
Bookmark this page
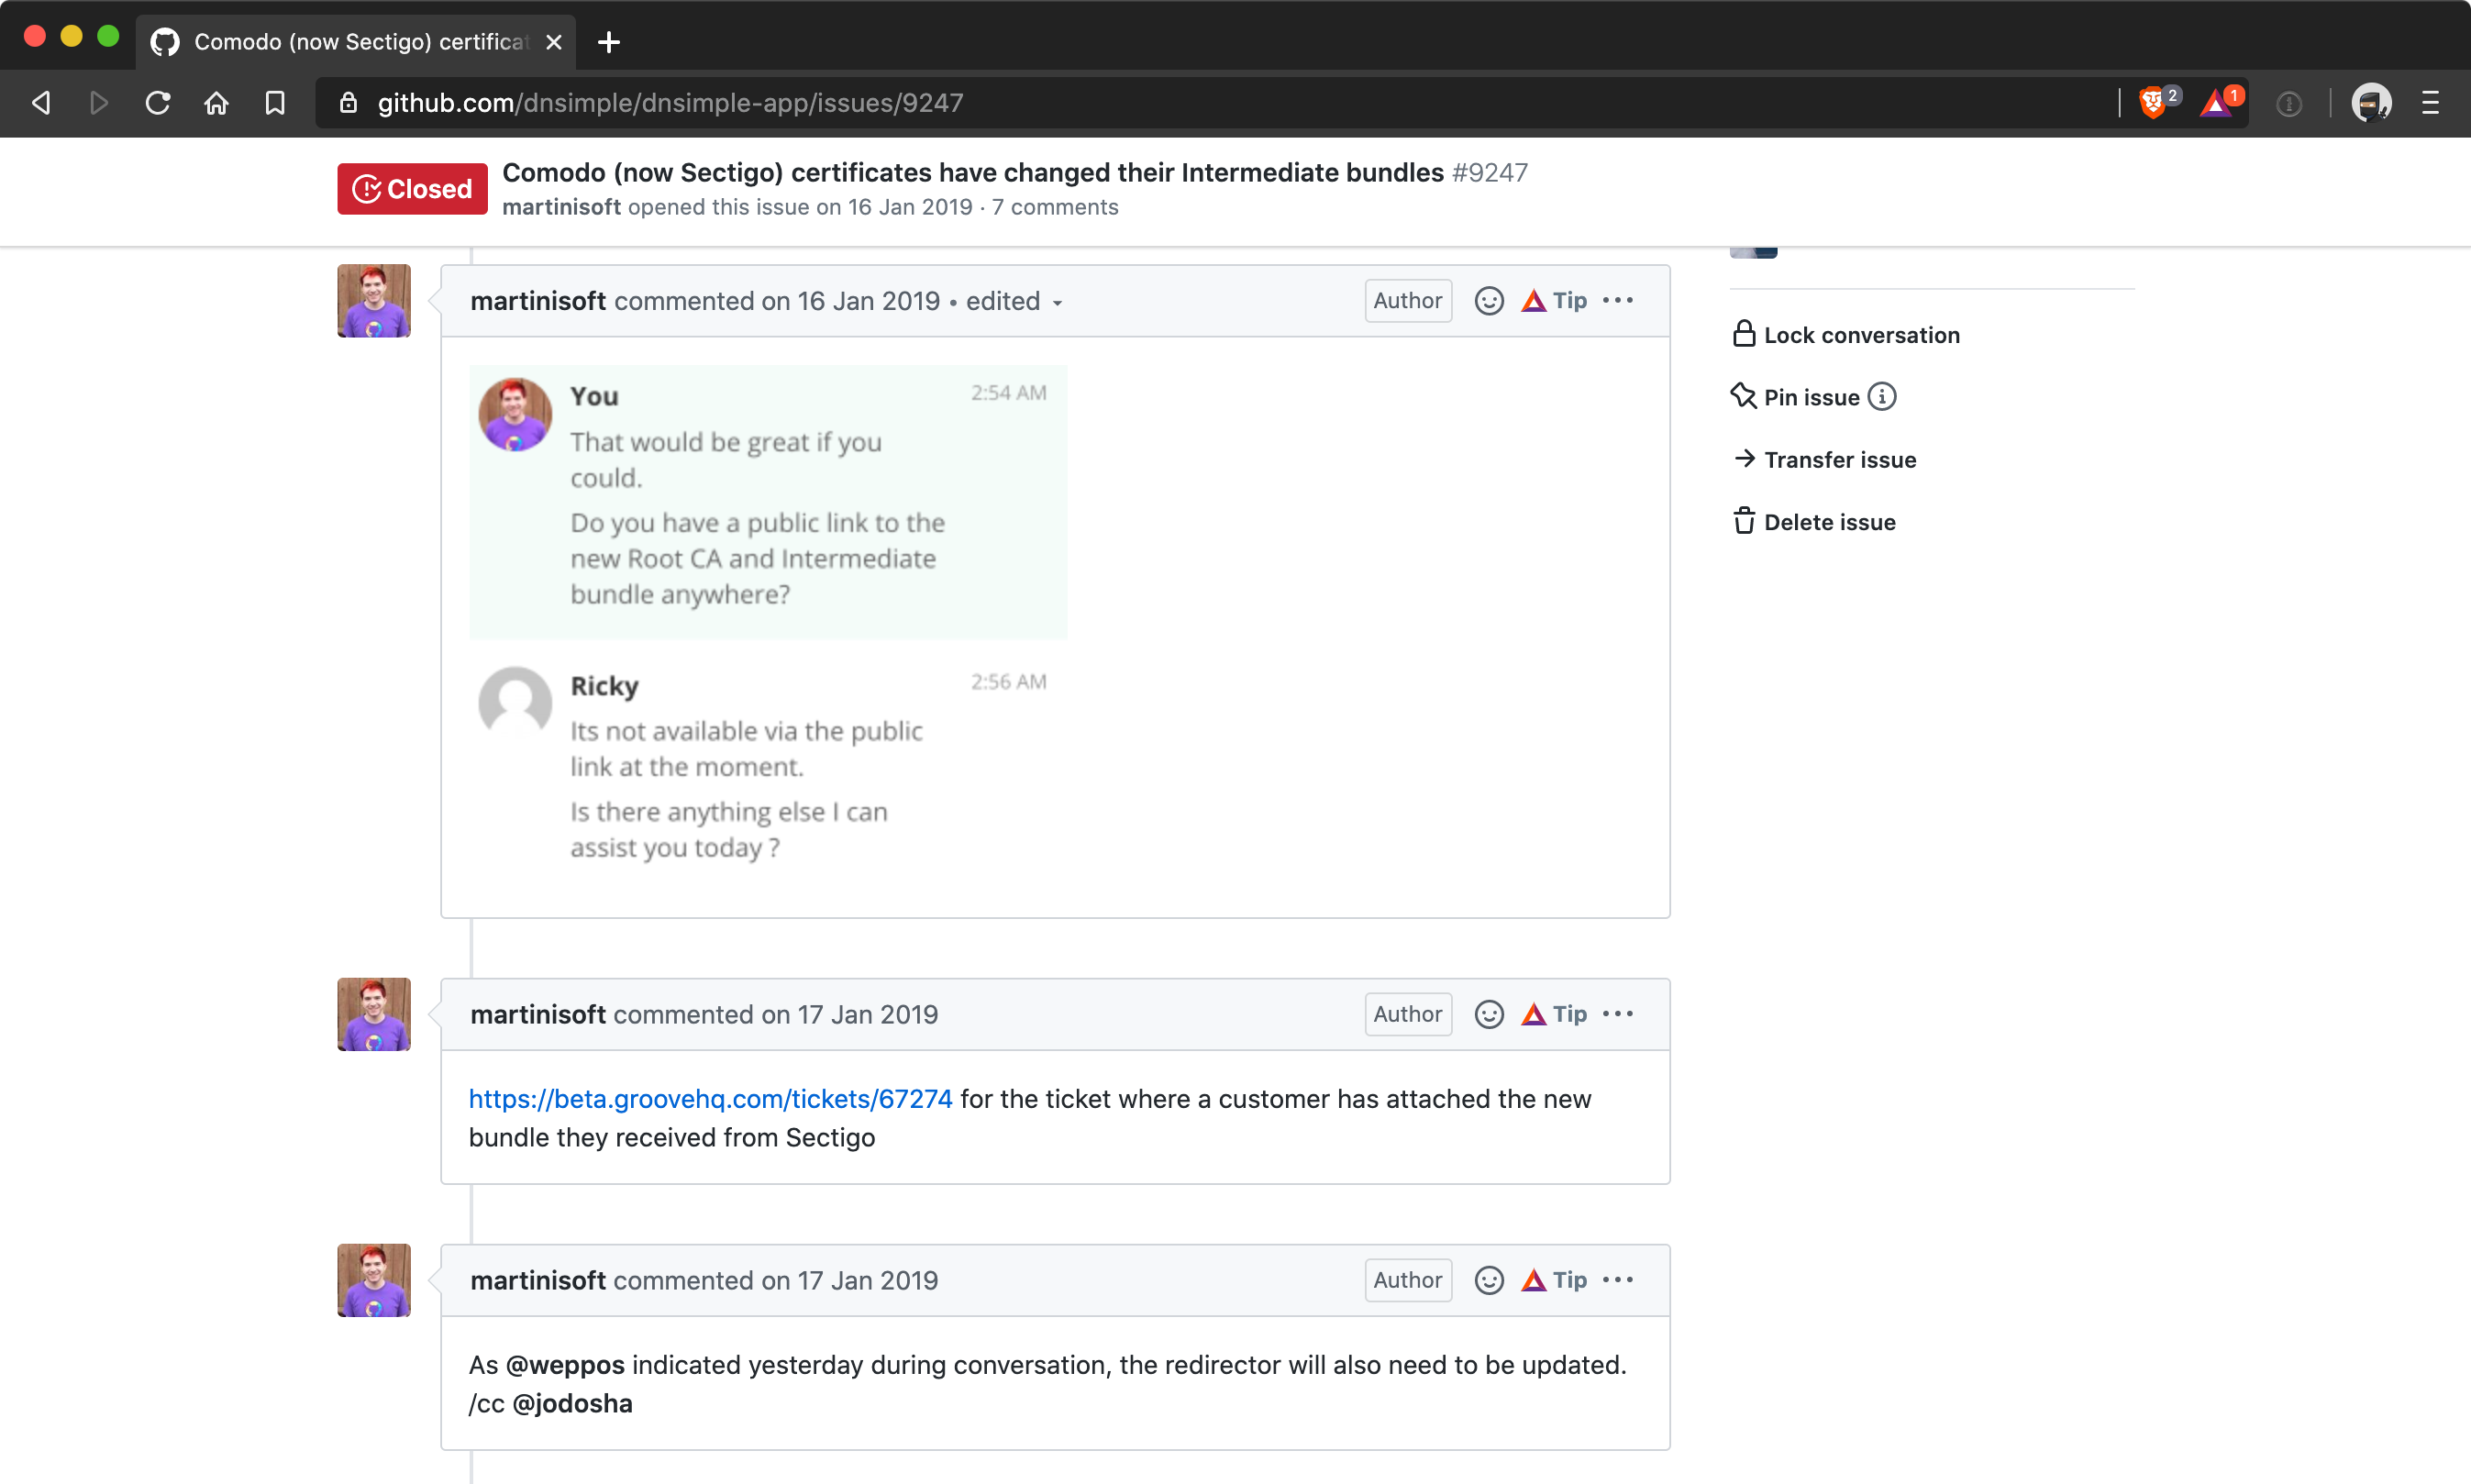(x=275, y=103)
